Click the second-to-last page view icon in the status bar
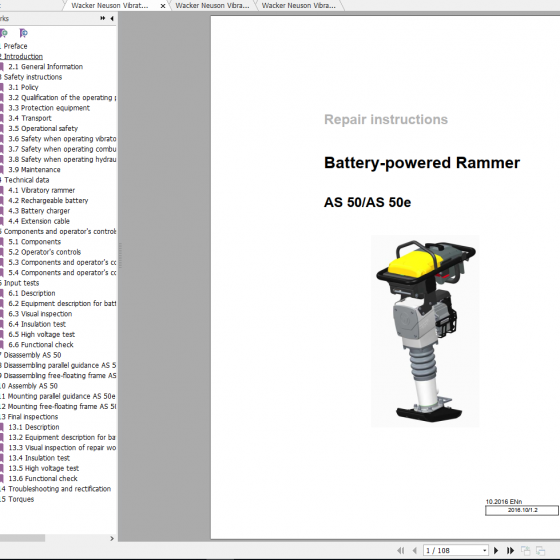 tap(525, 550)
